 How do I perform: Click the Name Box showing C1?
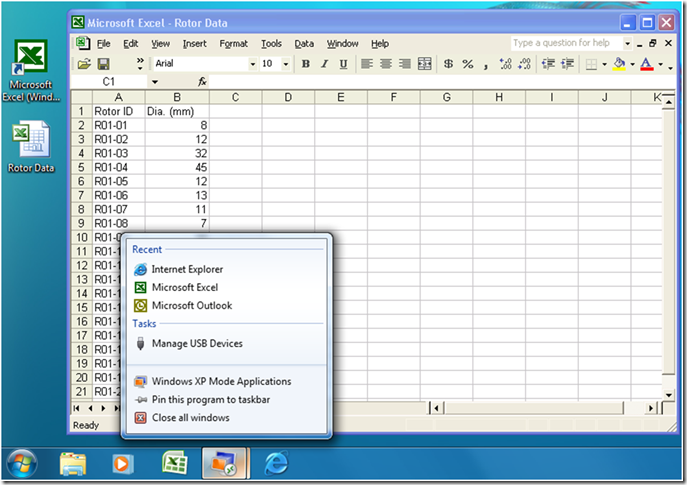[x=110, y=81]
